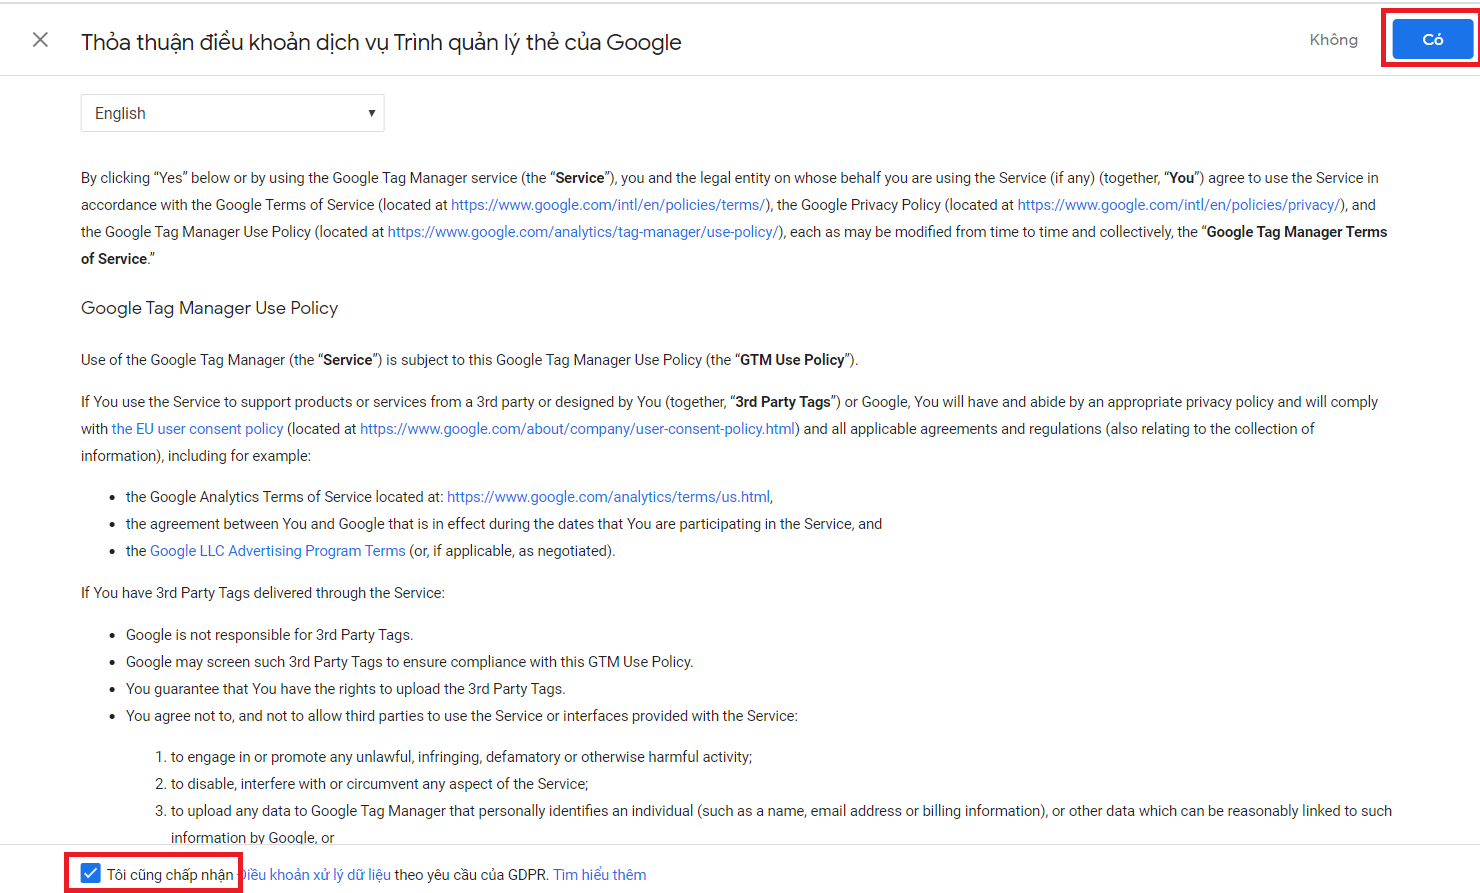
Task: Click "Google LLC Advertising Program Terms" link
Action: click(277, 550)
